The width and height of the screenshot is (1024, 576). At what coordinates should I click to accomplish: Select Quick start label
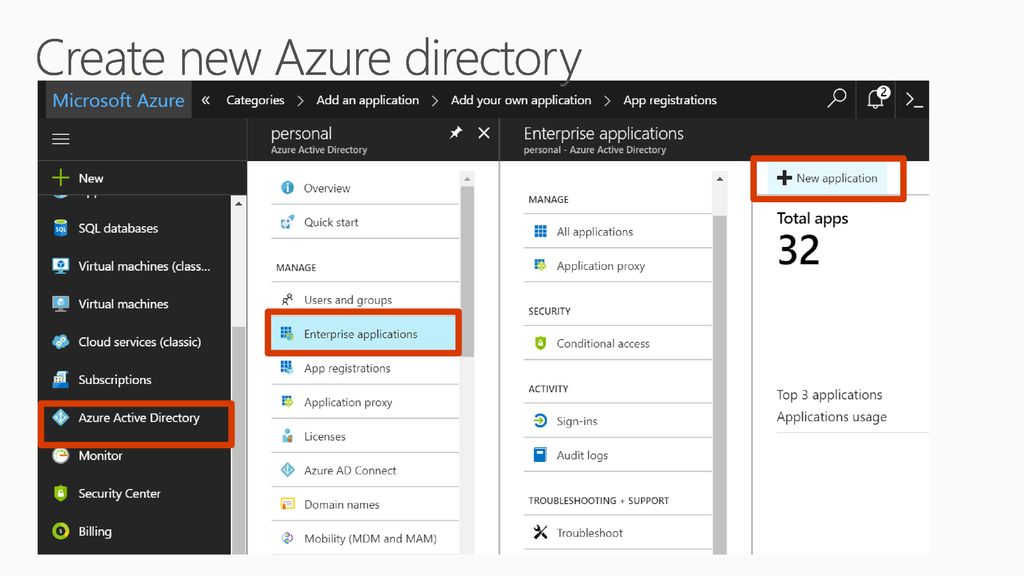pyautogui.click(x=331, y=222)
